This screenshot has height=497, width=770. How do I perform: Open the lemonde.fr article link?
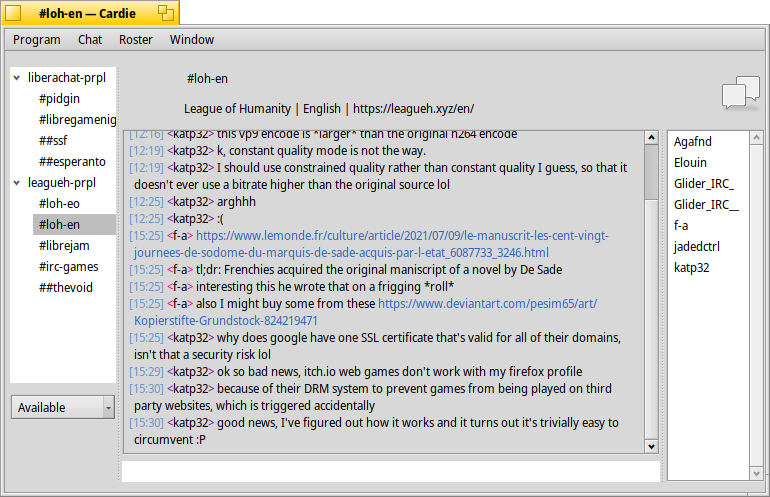370,244
